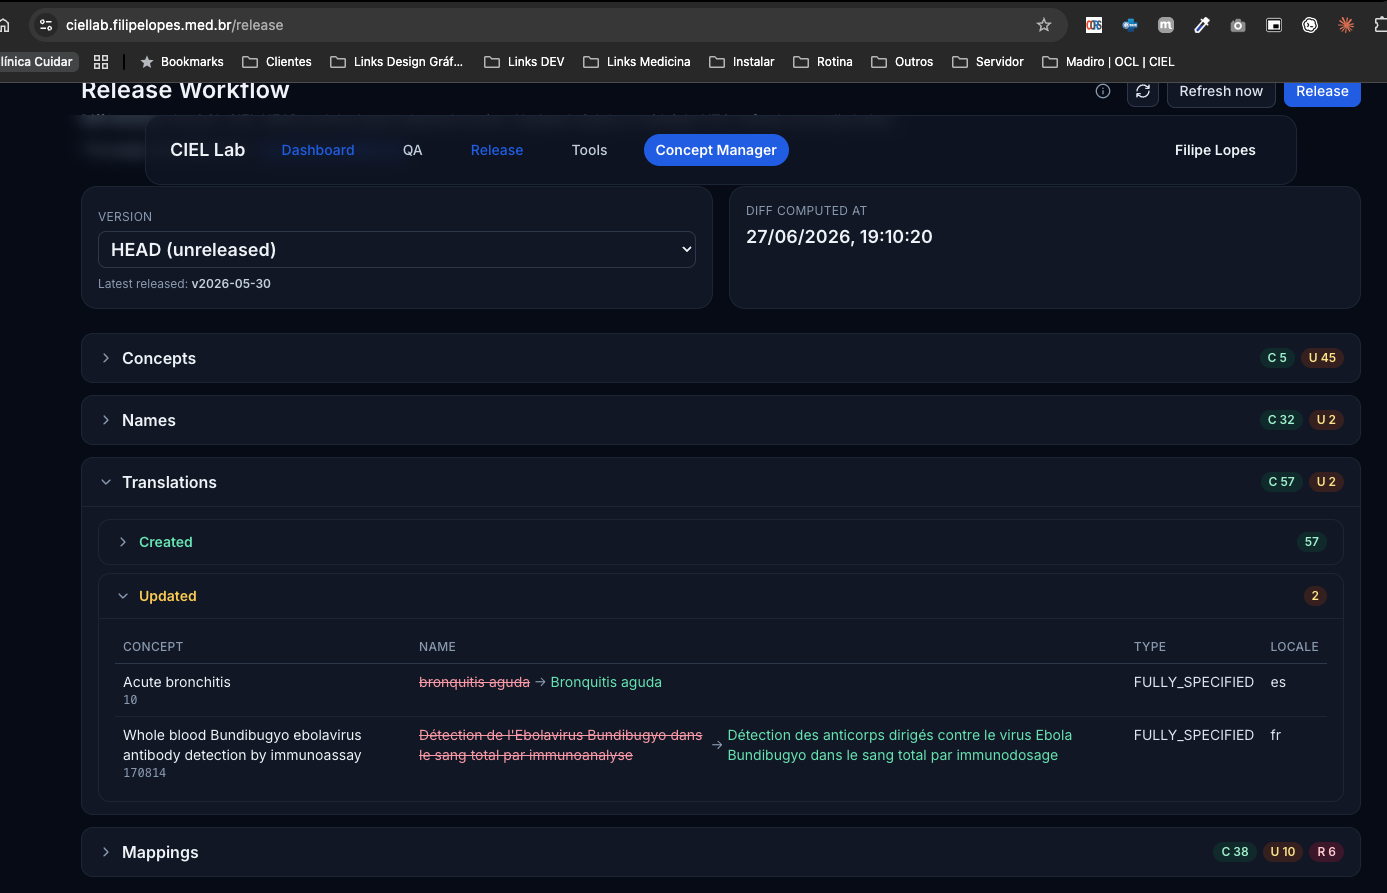The image size is (1387, 893).
Task: Click the new name Bronquitis aguda
Action: [606, 682]
